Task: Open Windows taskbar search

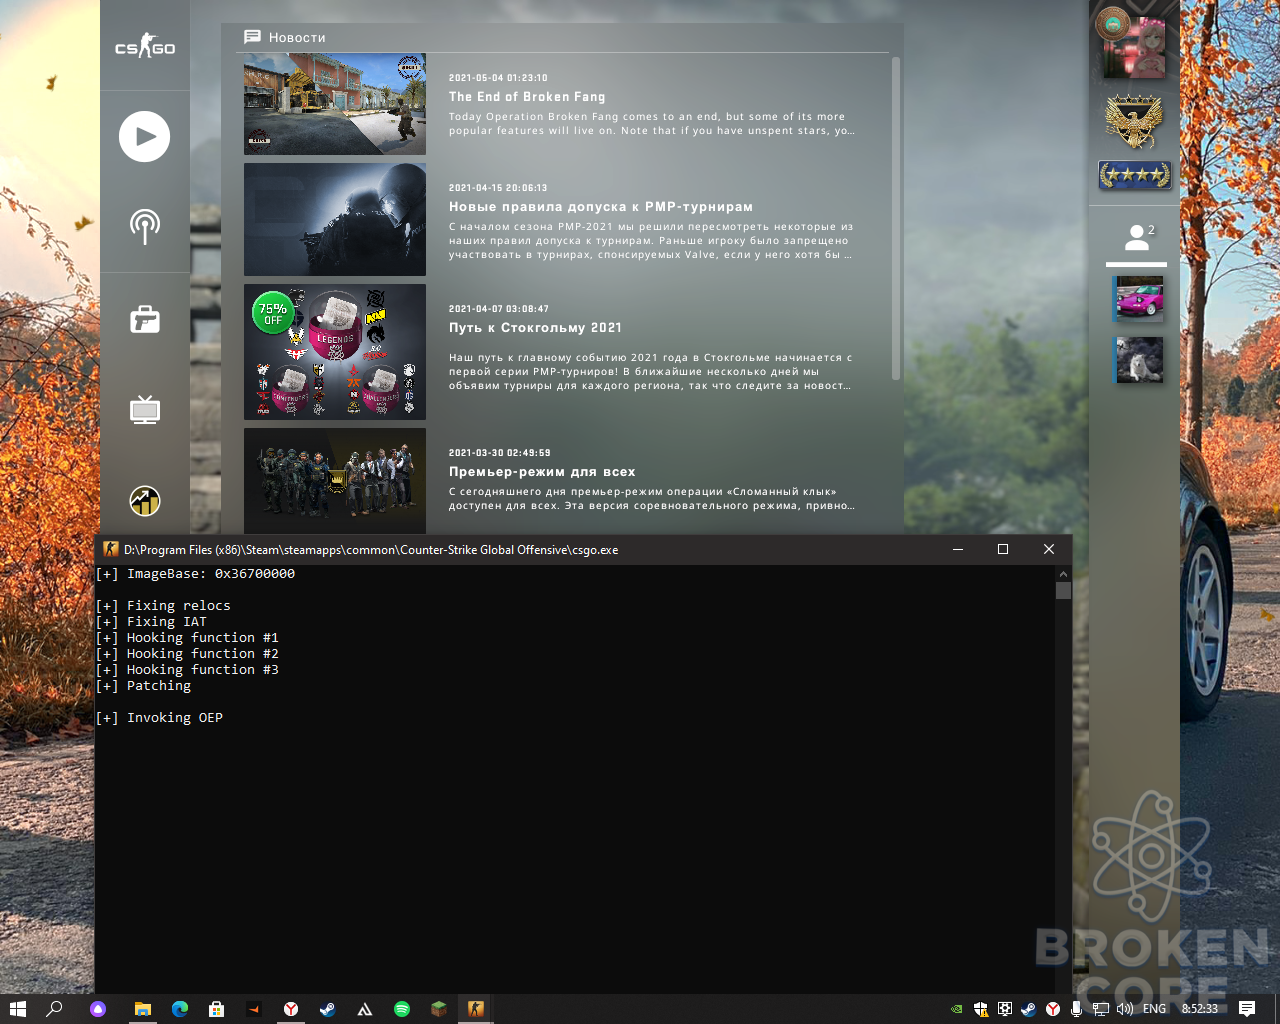Action: coord(55,1009)
